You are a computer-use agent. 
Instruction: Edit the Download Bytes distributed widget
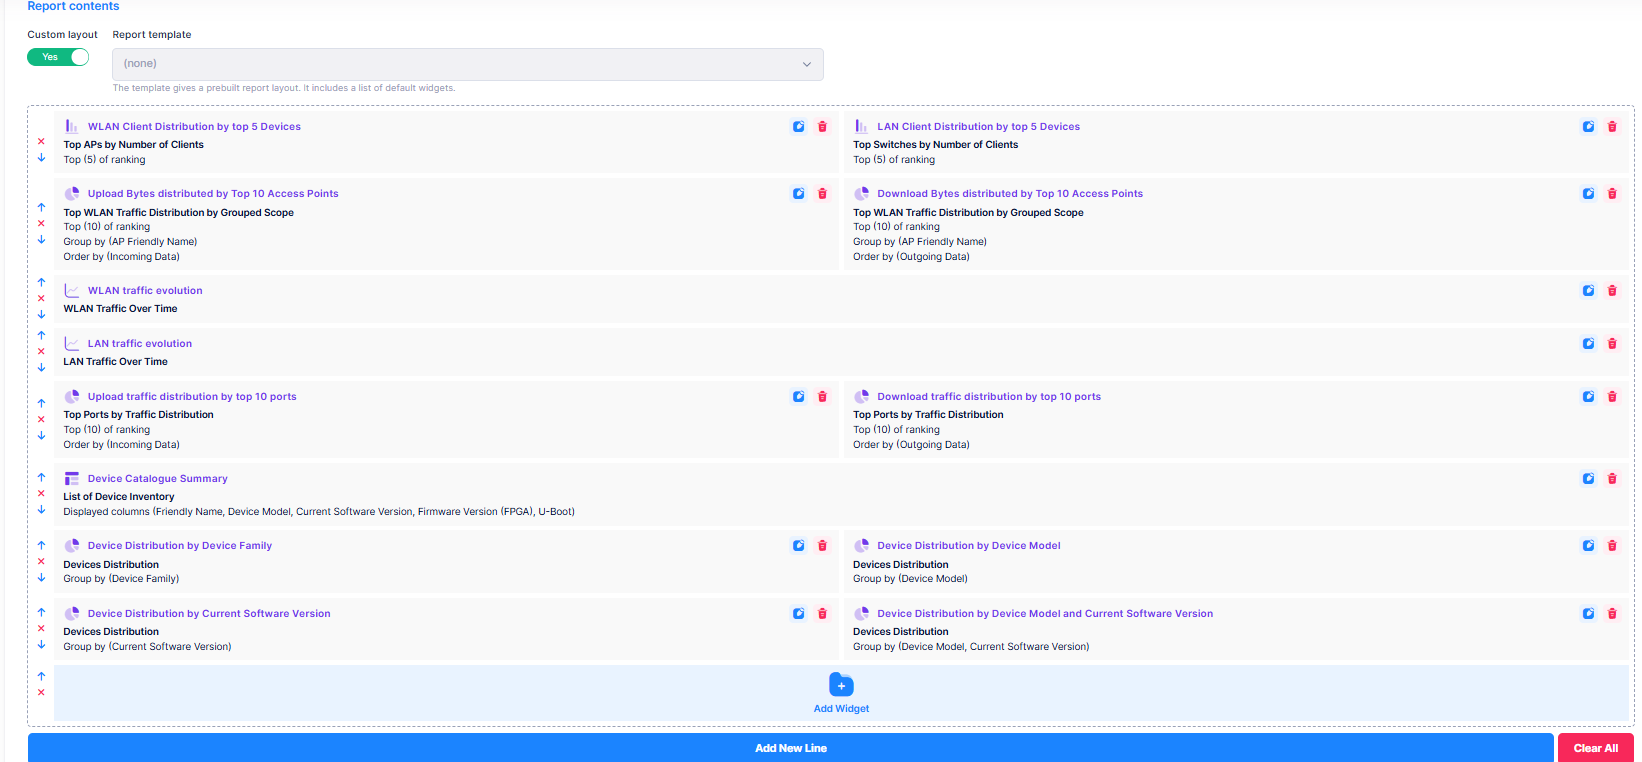[1588, 194]
